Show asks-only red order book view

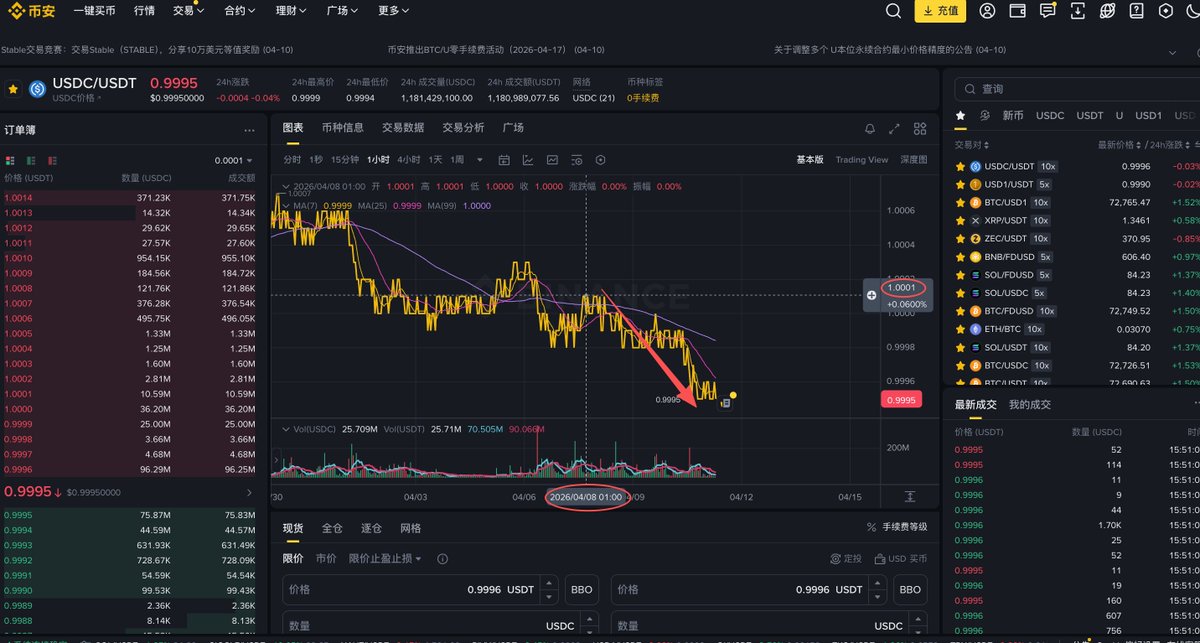52,160
